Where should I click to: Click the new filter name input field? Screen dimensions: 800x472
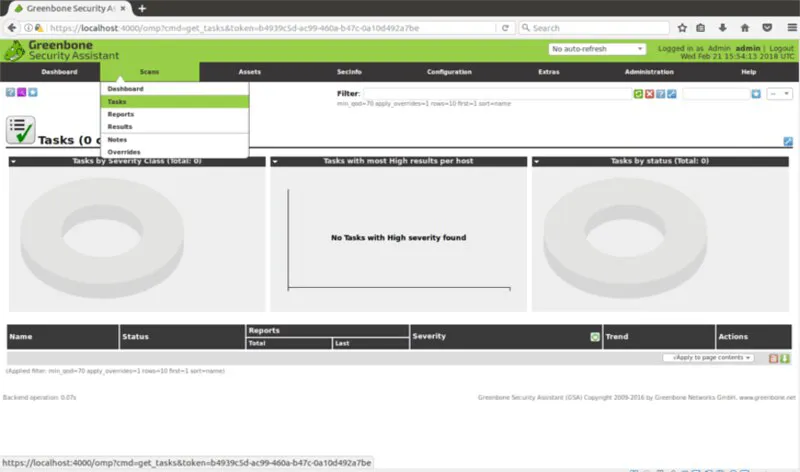coord(716,94)
